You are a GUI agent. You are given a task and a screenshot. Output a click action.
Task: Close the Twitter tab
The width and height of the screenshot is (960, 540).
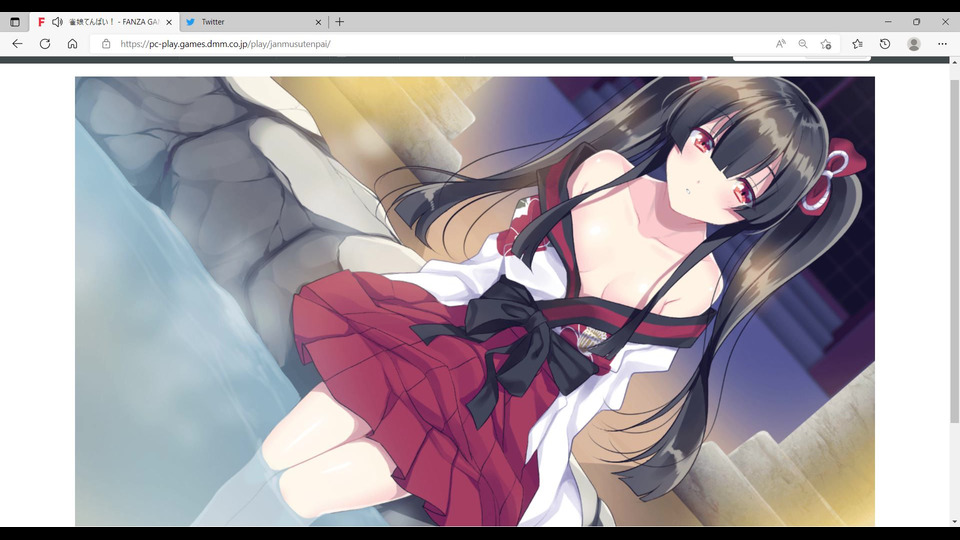318,22
